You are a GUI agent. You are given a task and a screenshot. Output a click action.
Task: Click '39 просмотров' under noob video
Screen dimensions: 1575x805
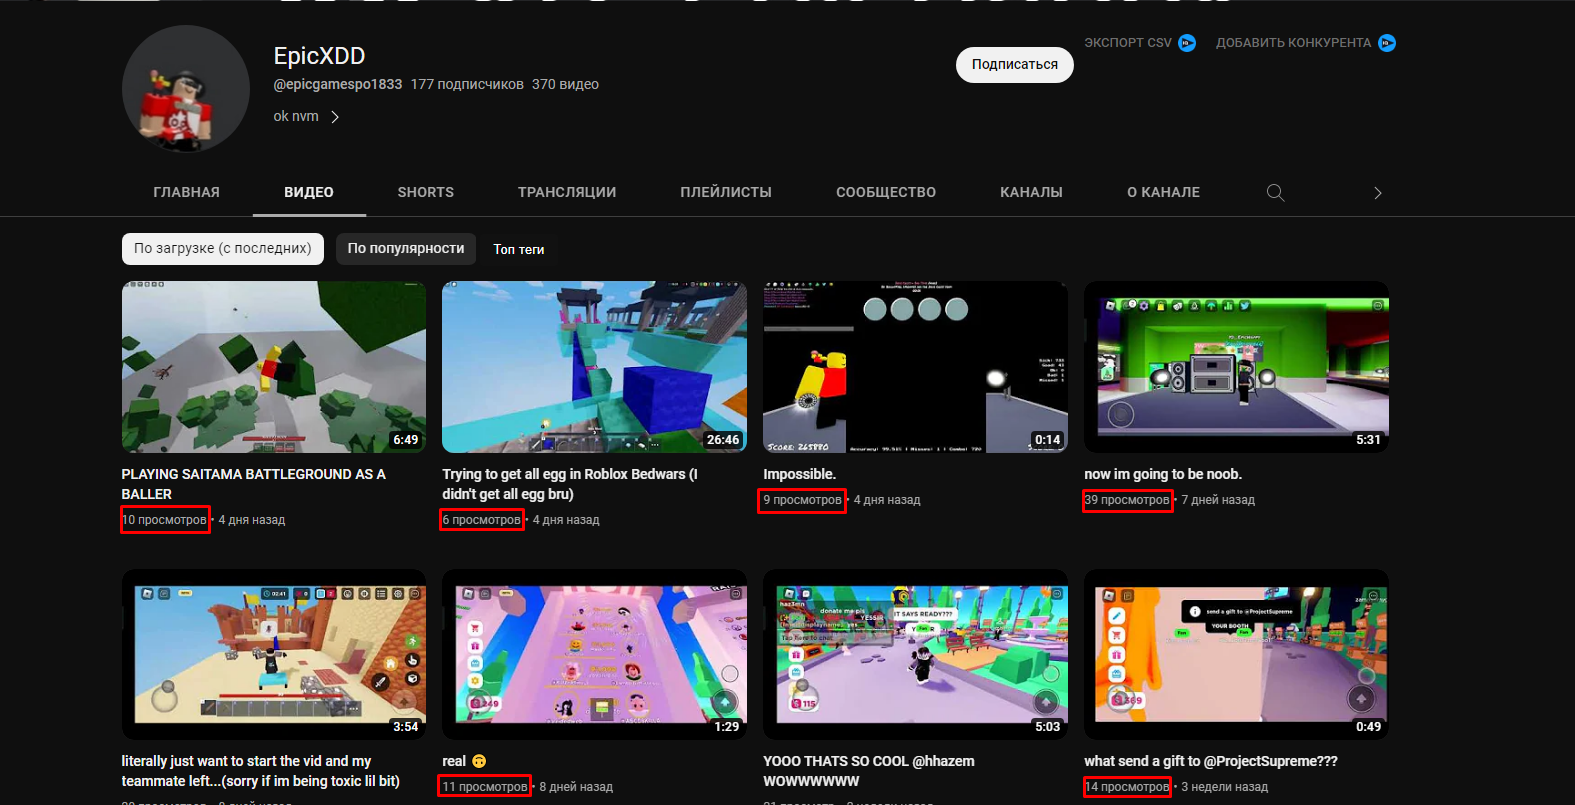coord(1127,500)
